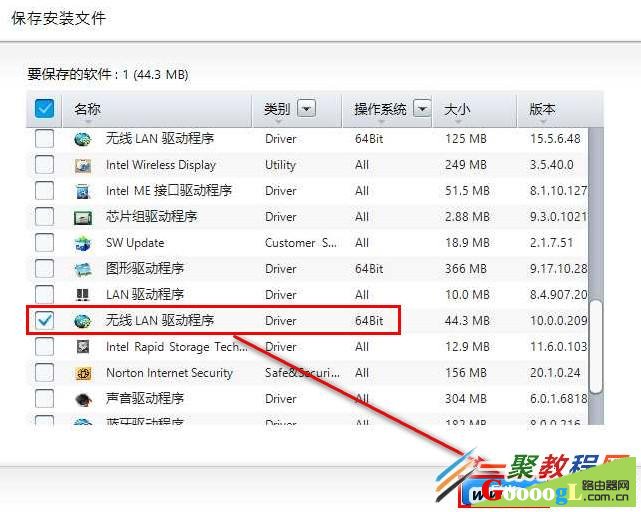Click the 304 MB size cell
This screenshot has width=641, height=512.
pos(466,398)
